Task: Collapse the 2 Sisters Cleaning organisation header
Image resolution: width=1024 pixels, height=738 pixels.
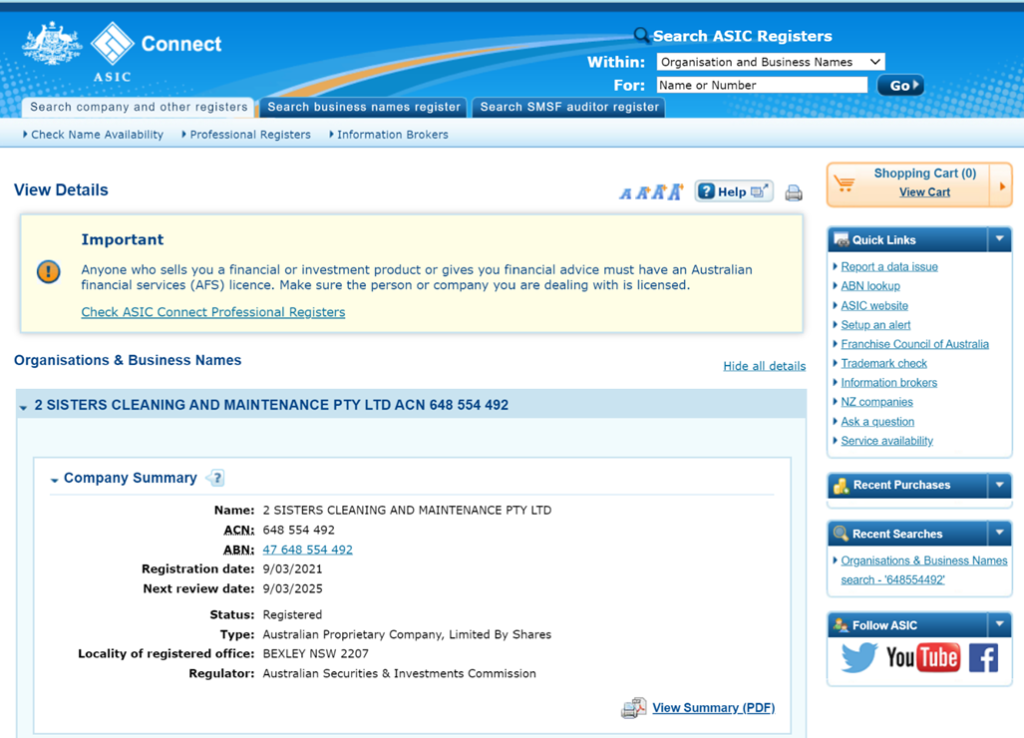Action: click(24, 407)
